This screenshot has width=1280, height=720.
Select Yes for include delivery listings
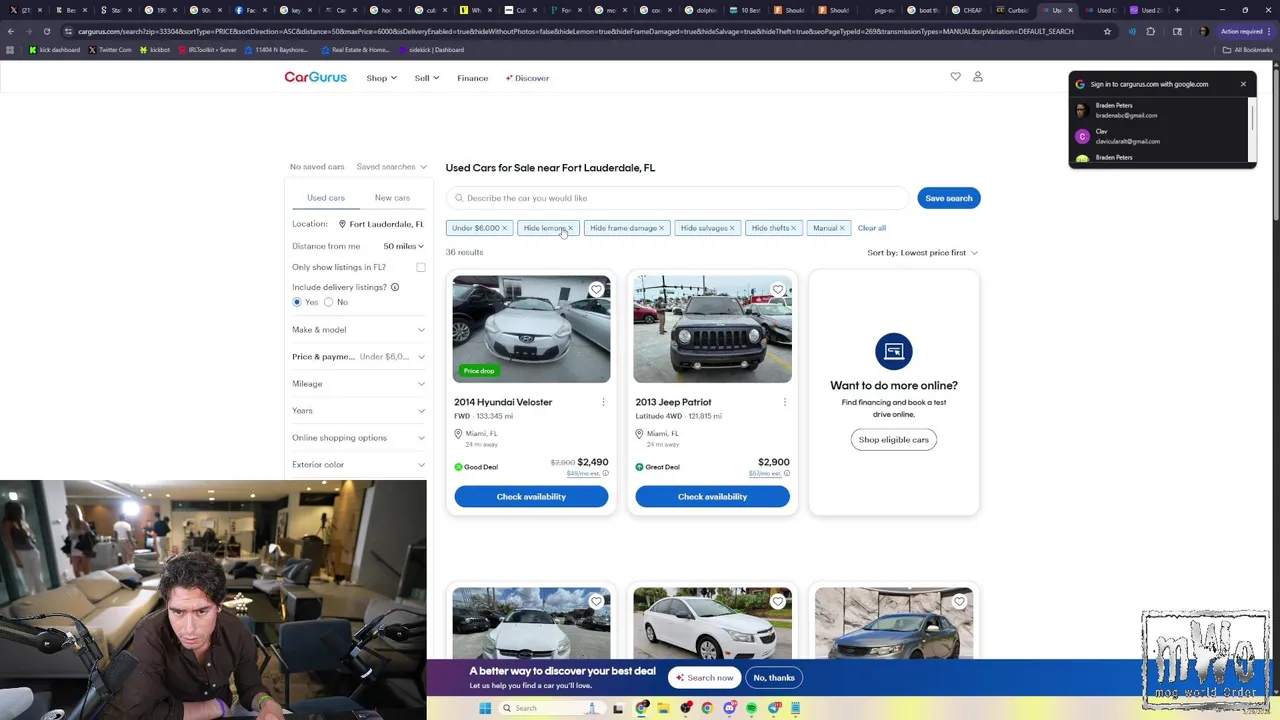[297, 302]
